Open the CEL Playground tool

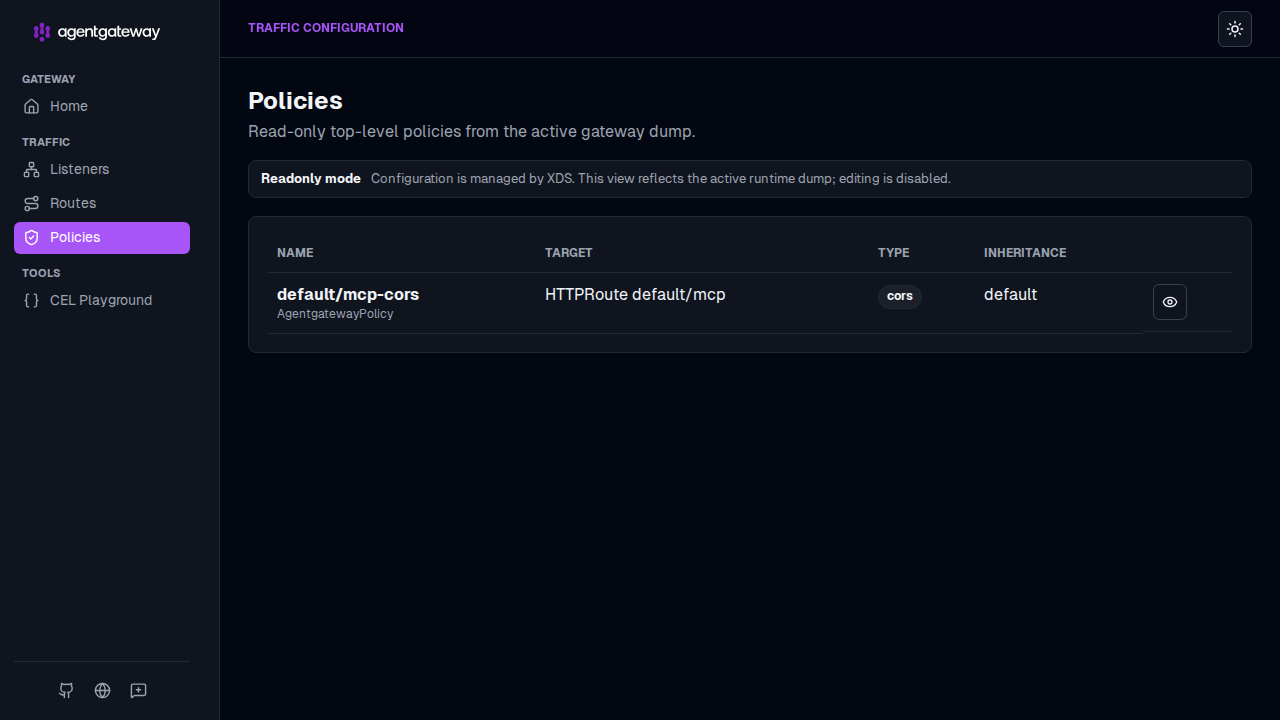click(x=102, y=300)
